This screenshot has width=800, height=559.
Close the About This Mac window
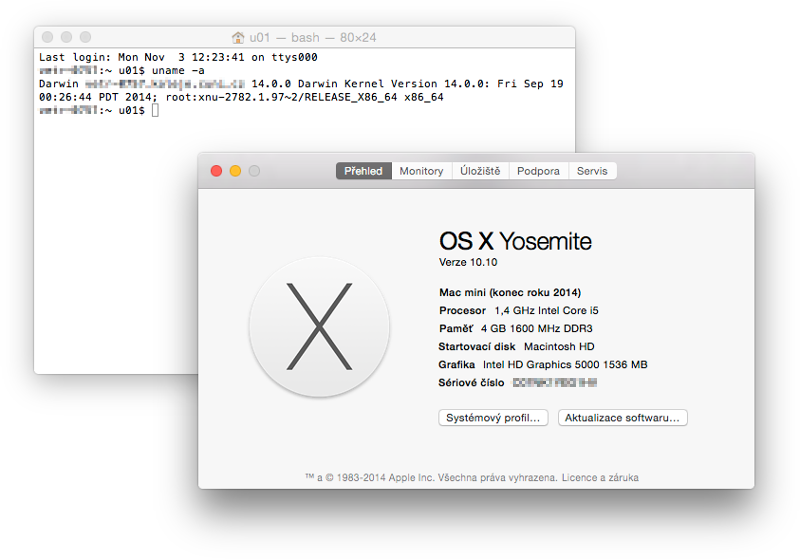click(216, 171)
